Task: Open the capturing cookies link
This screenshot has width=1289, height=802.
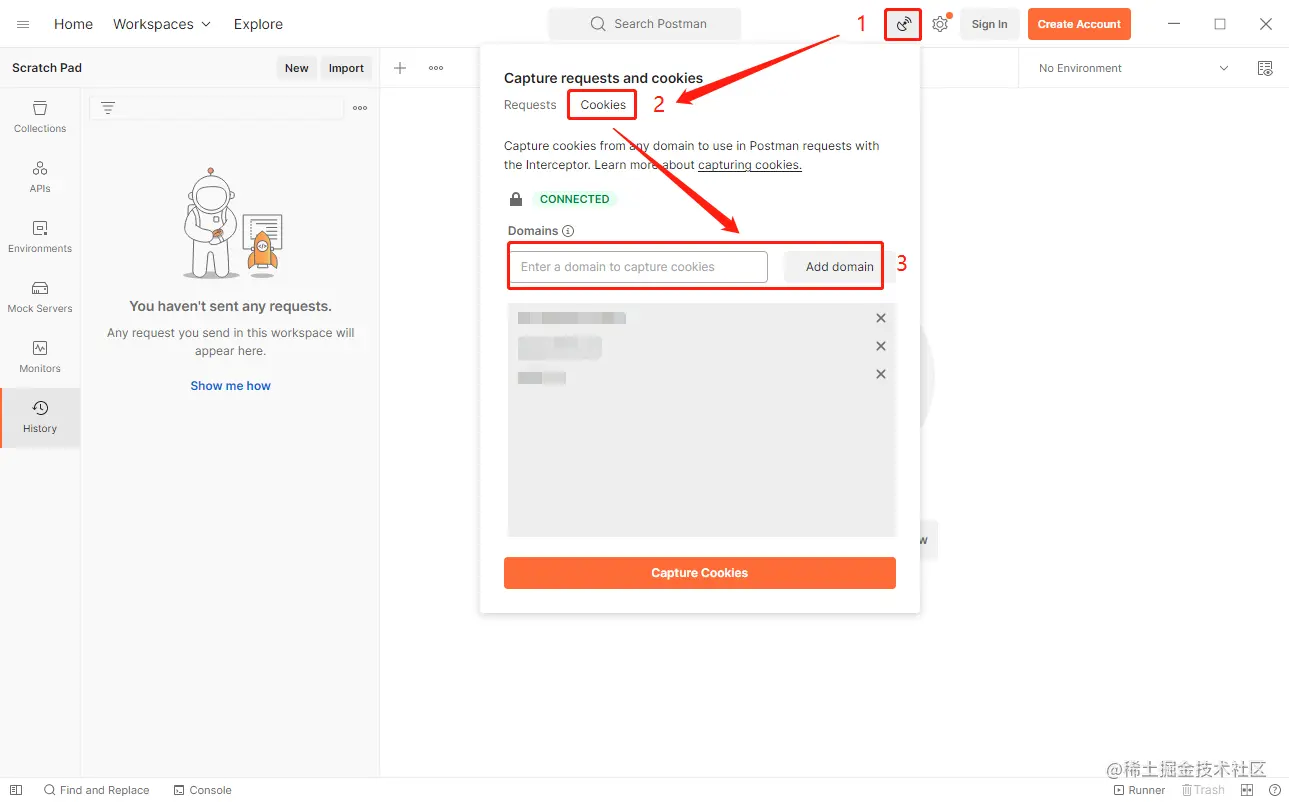Action: click(x=750, y=165)
